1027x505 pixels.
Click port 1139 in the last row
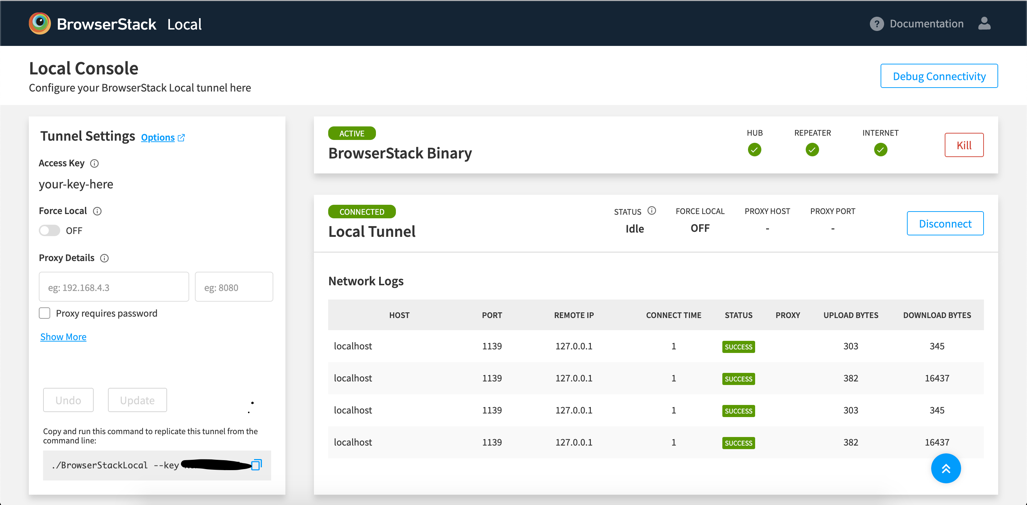click(x=492, y=442)
